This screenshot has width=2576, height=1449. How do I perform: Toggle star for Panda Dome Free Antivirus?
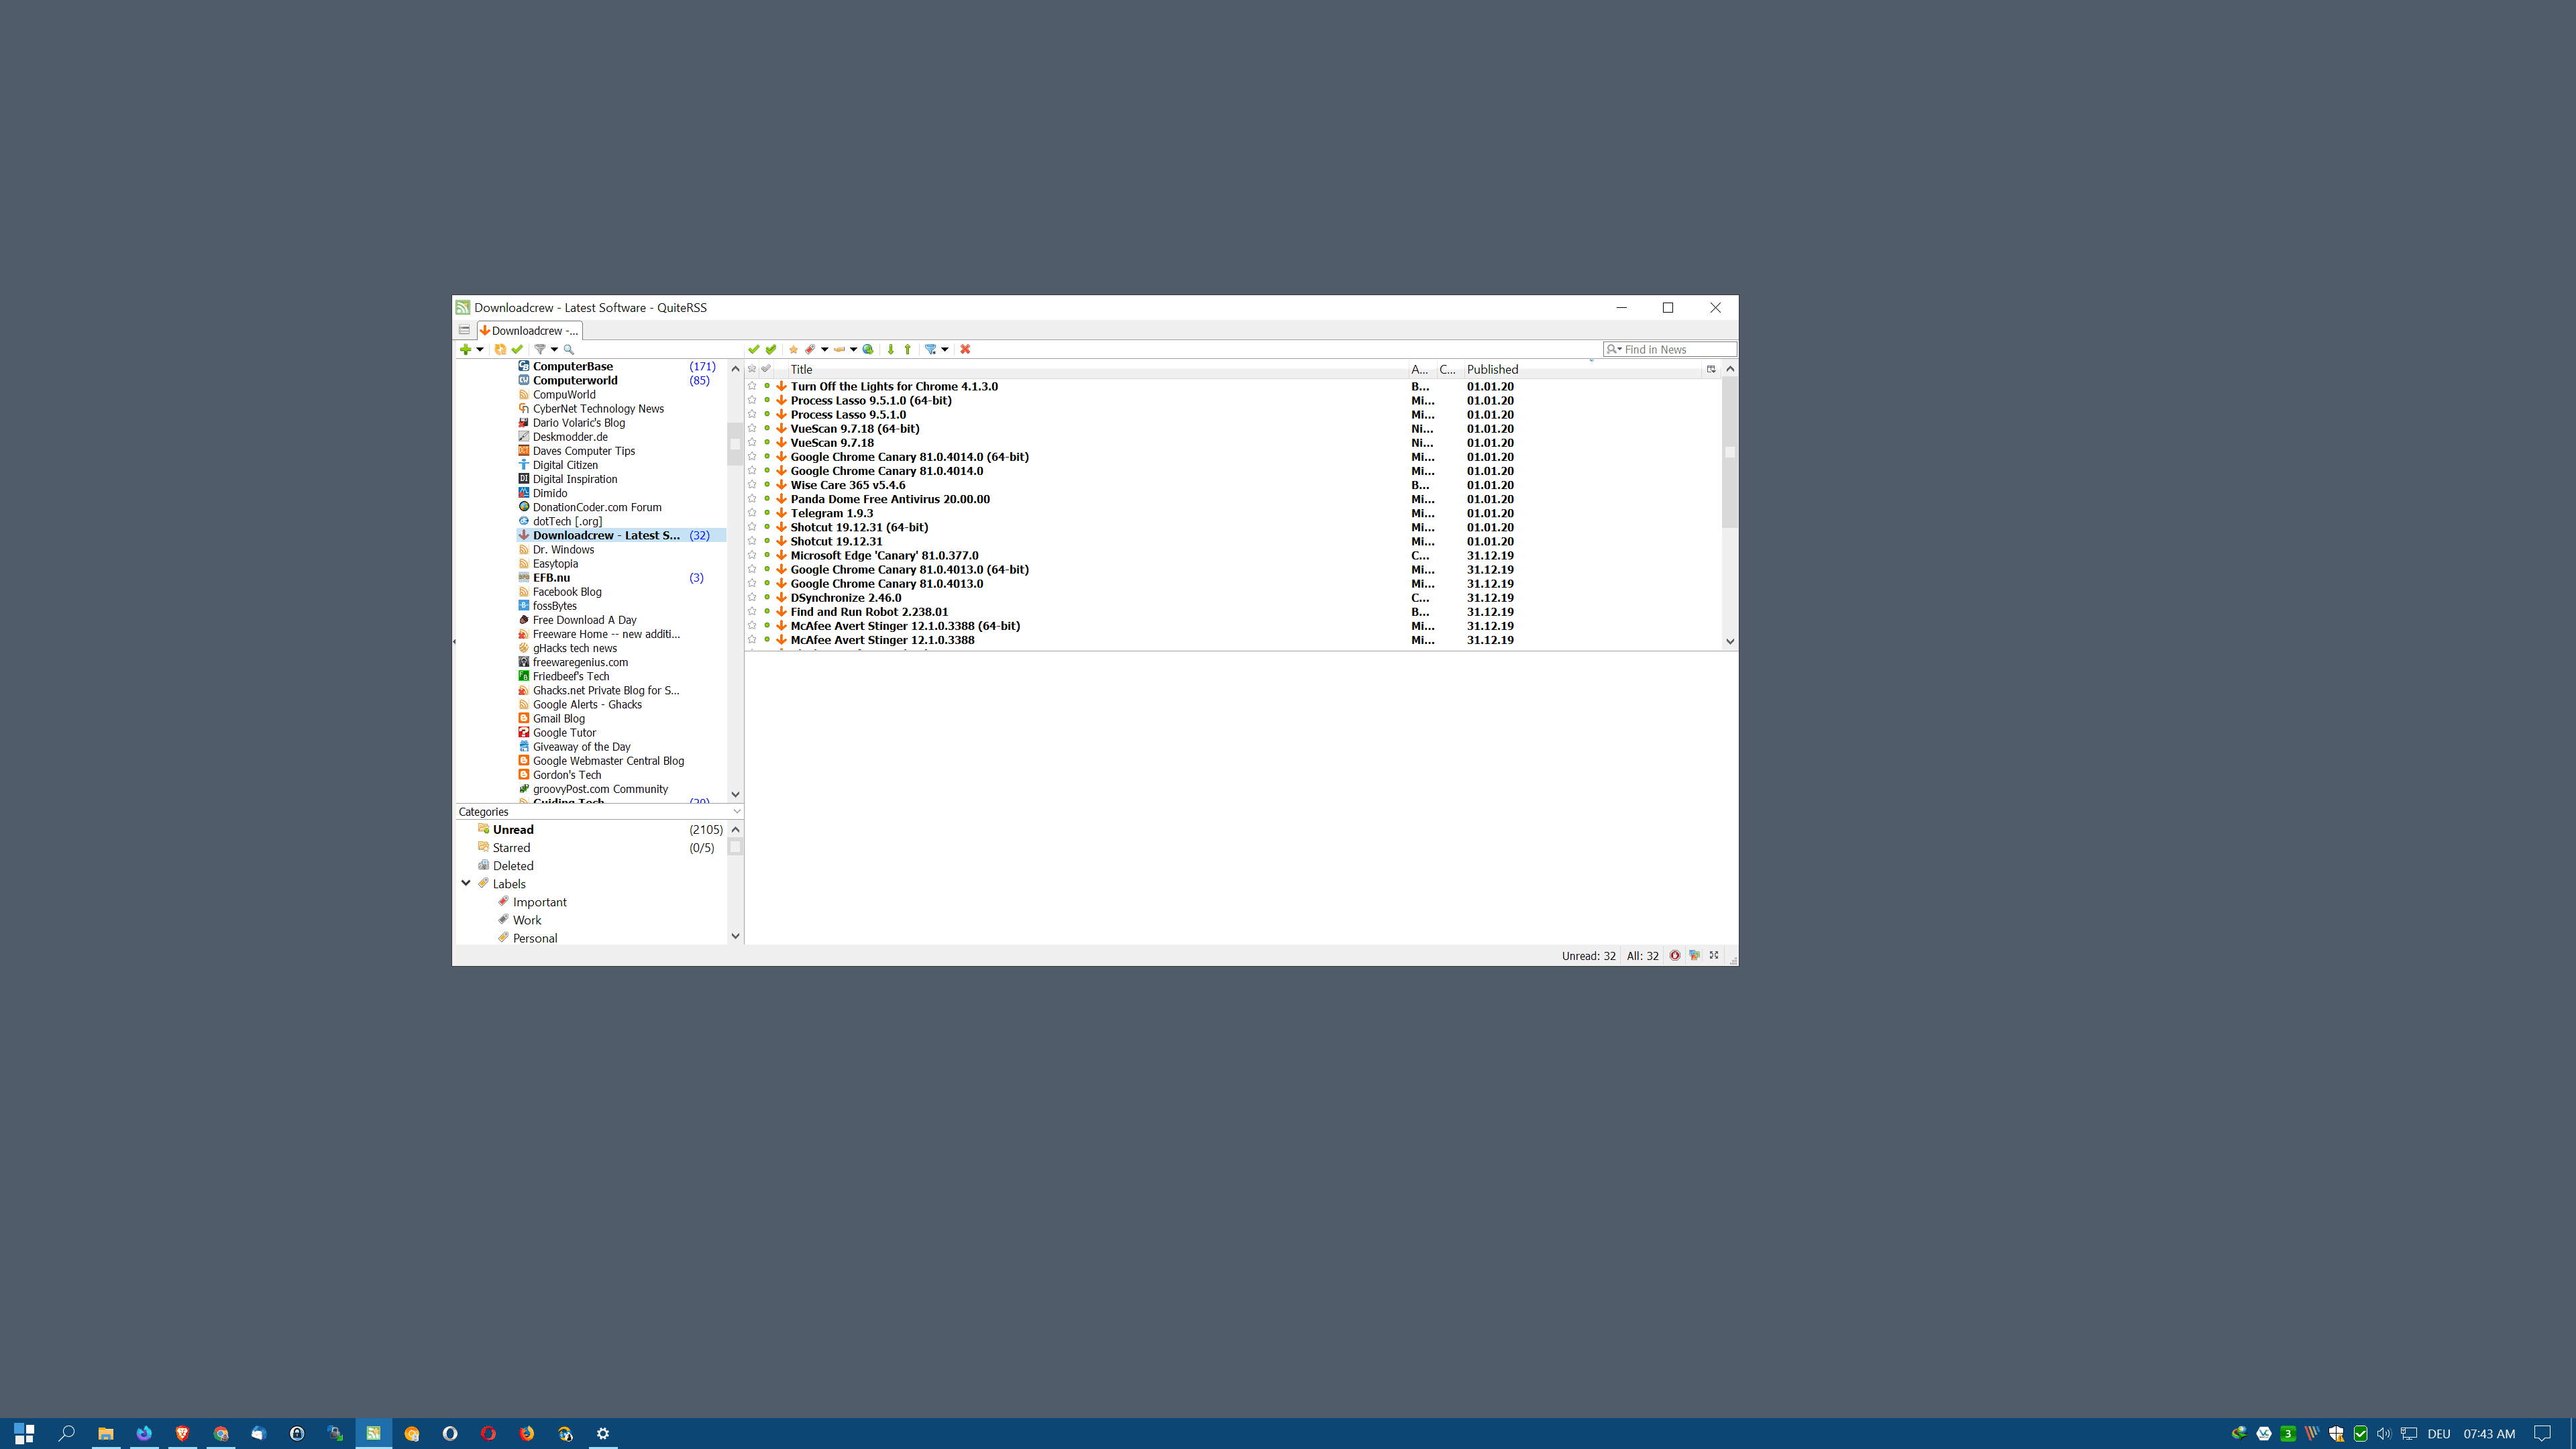pyautogui.click(x=752, y=499)
